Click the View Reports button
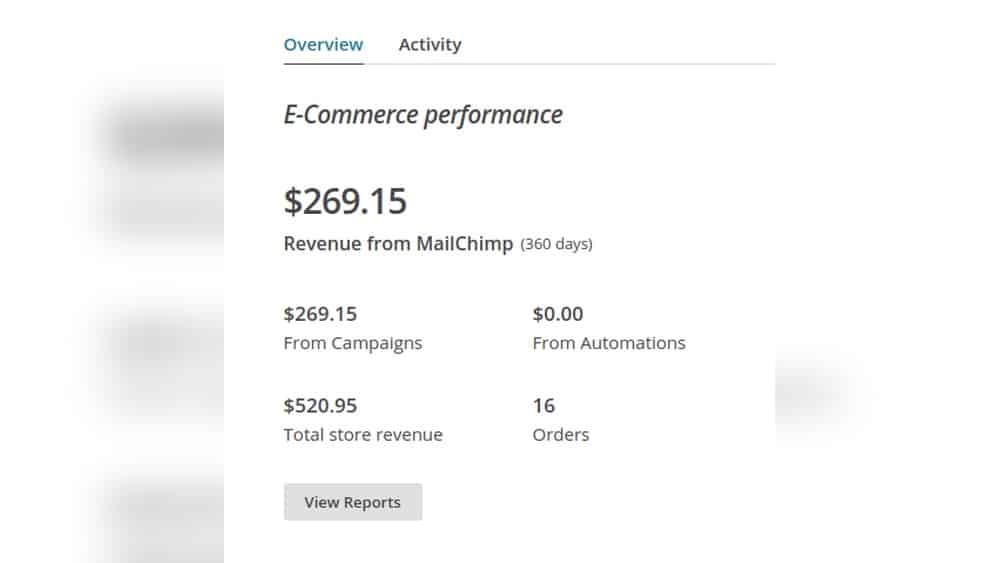1000x563 pixels. coord(353,502)
